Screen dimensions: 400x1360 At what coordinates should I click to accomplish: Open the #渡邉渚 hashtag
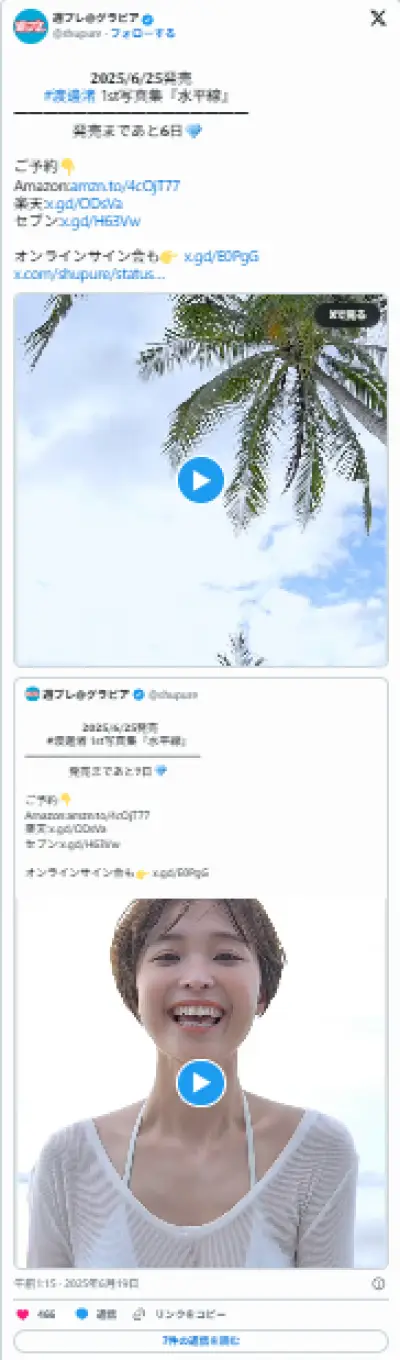(71, 96)
